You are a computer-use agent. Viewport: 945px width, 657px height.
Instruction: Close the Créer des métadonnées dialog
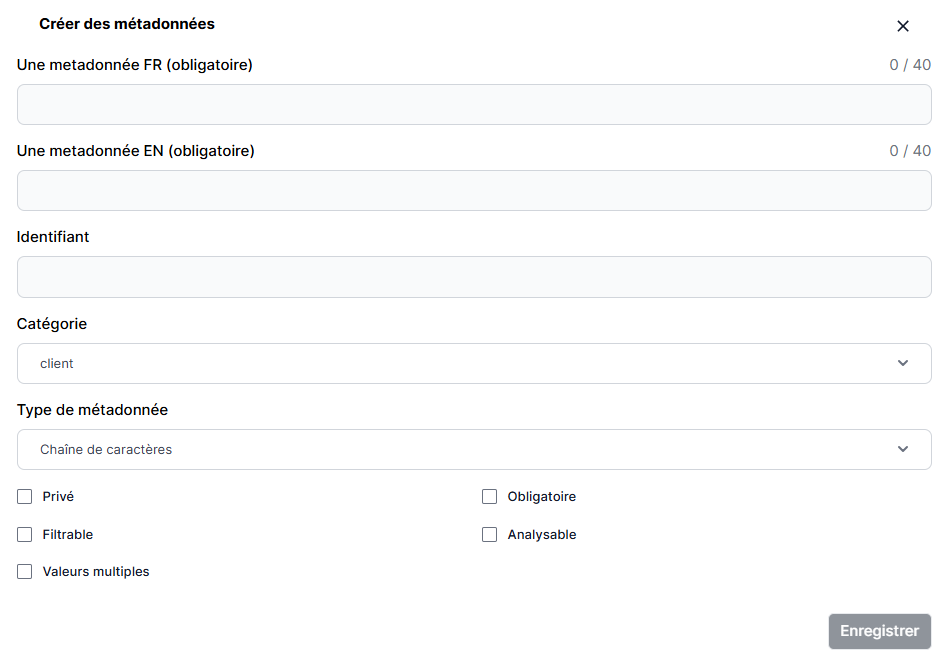point(903,26)
